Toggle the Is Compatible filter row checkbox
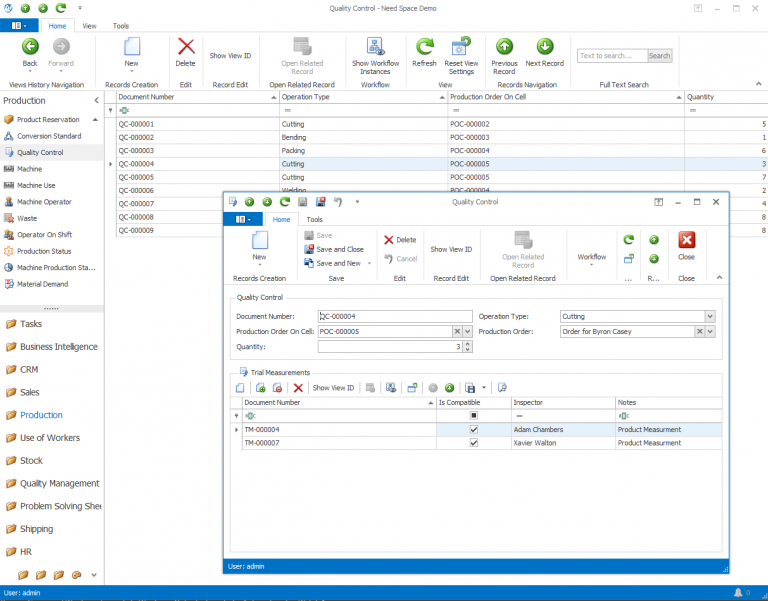This screenshot has width=768, height=601. pyautogui.click(x=473, y=415)
